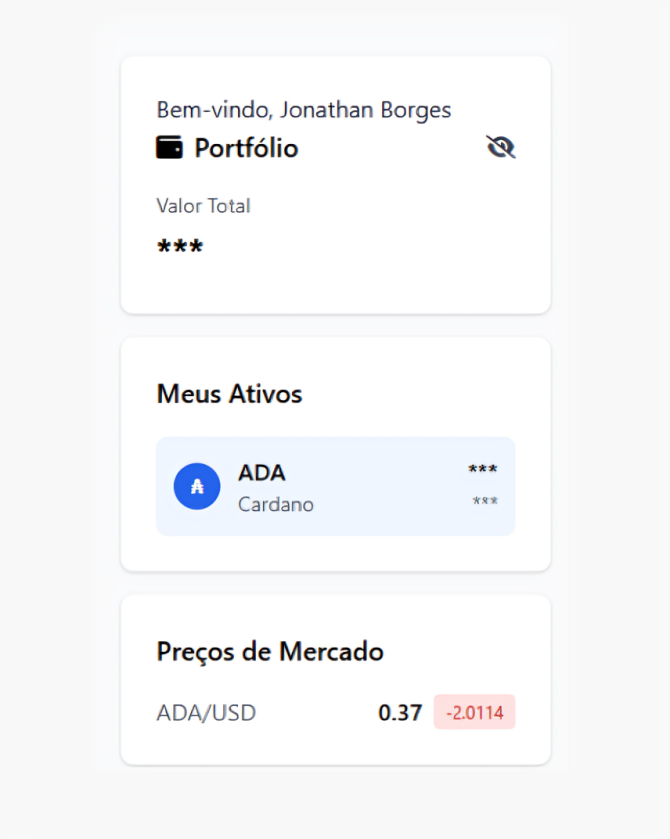
Task: Open the ADA/USD price row
Action: [x=335, y=712]
